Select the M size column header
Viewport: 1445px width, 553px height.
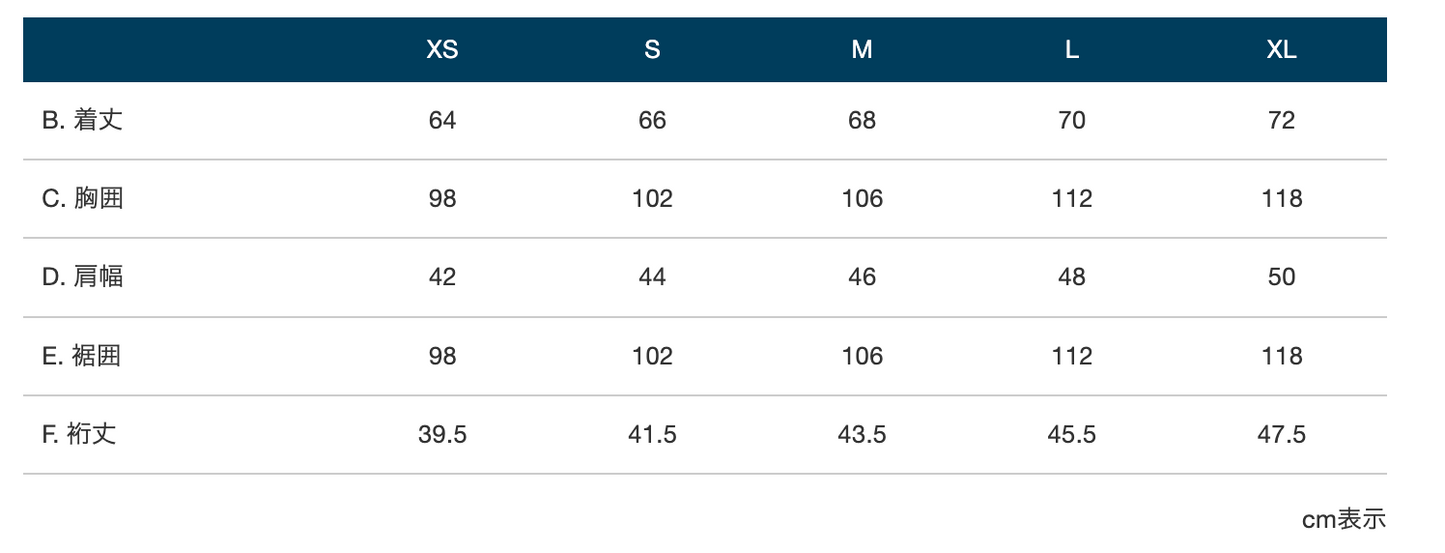tap(862, 50)
